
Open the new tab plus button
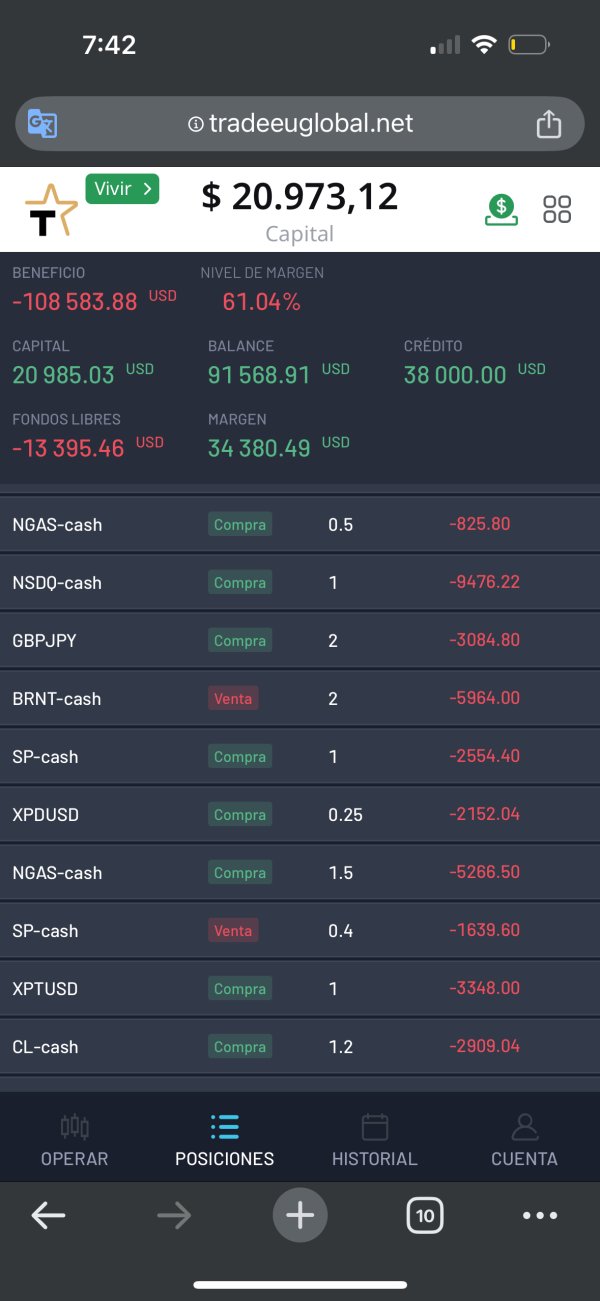[x=300, y=1216]
